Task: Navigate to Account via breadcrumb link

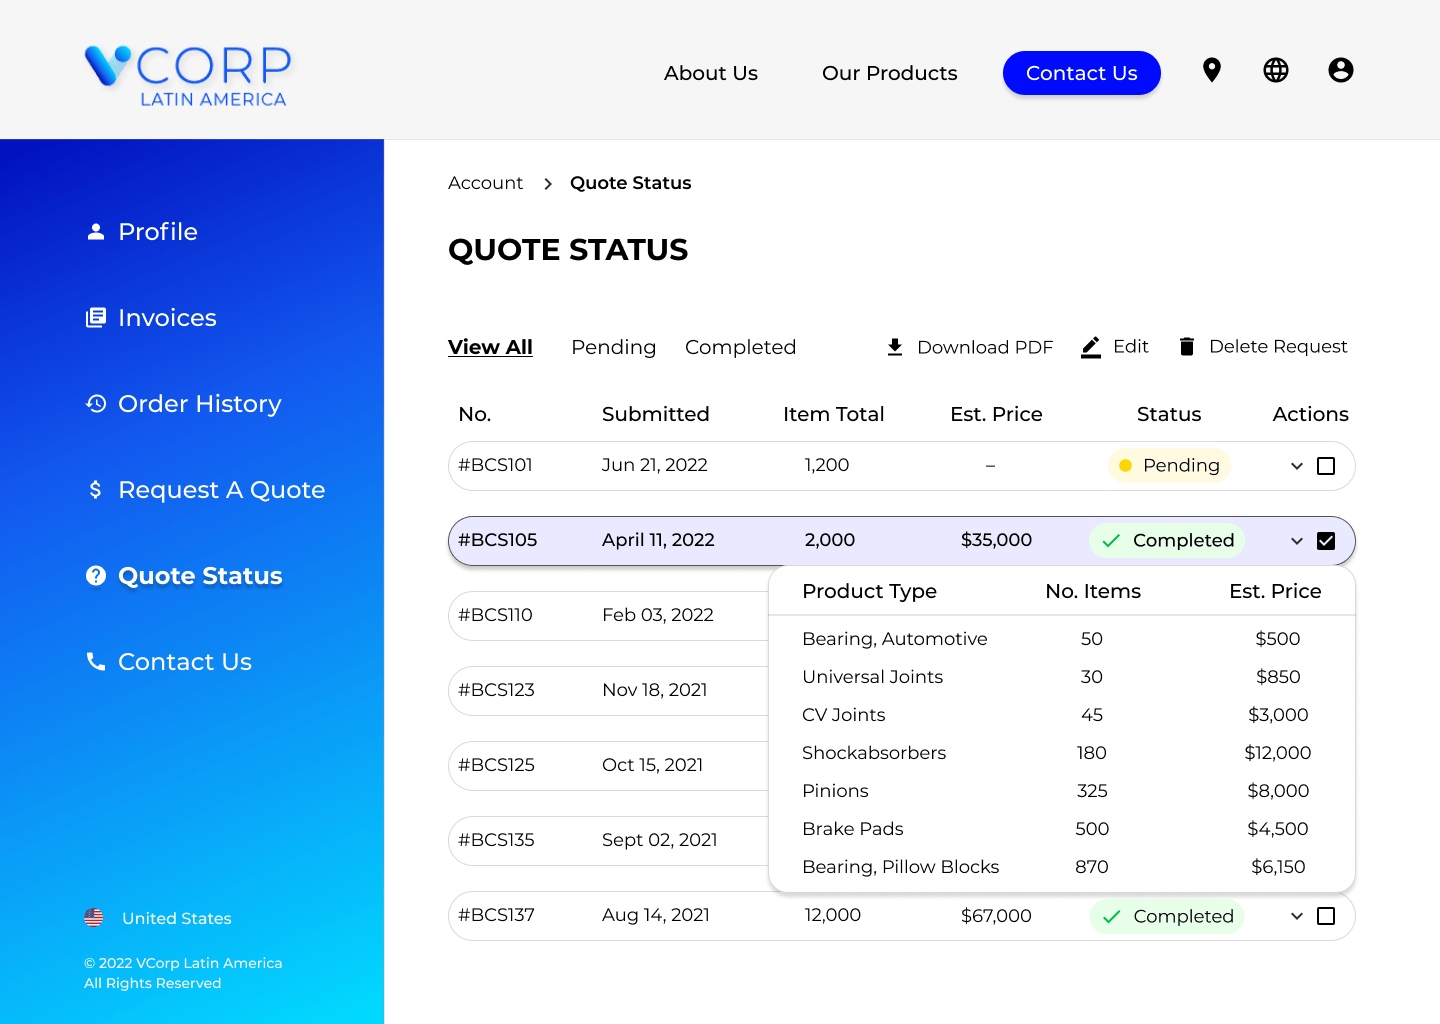Action: click(x=485, y=183)
